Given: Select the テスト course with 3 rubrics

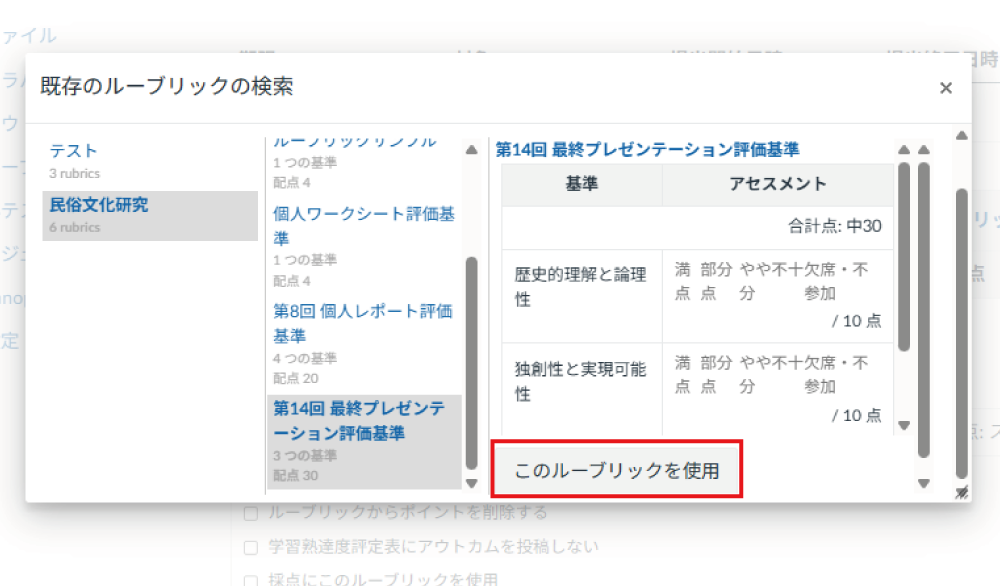Looking at the screenshot, I should click(x=72, y=151).
